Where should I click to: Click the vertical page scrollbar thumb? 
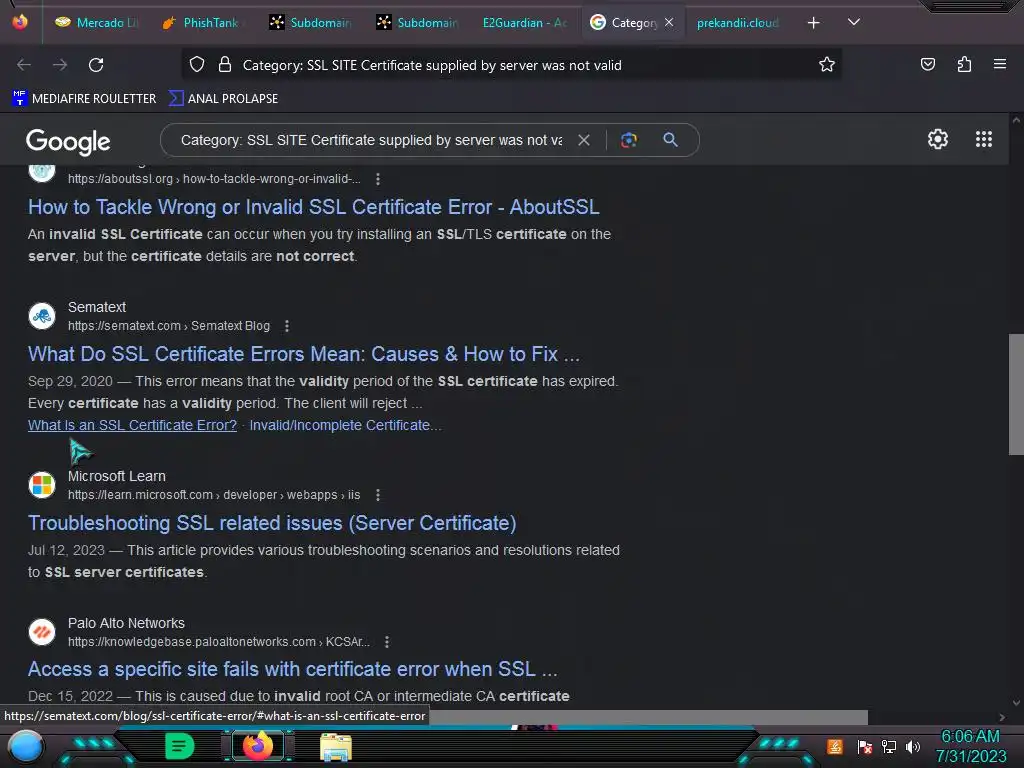(1016, 394)
